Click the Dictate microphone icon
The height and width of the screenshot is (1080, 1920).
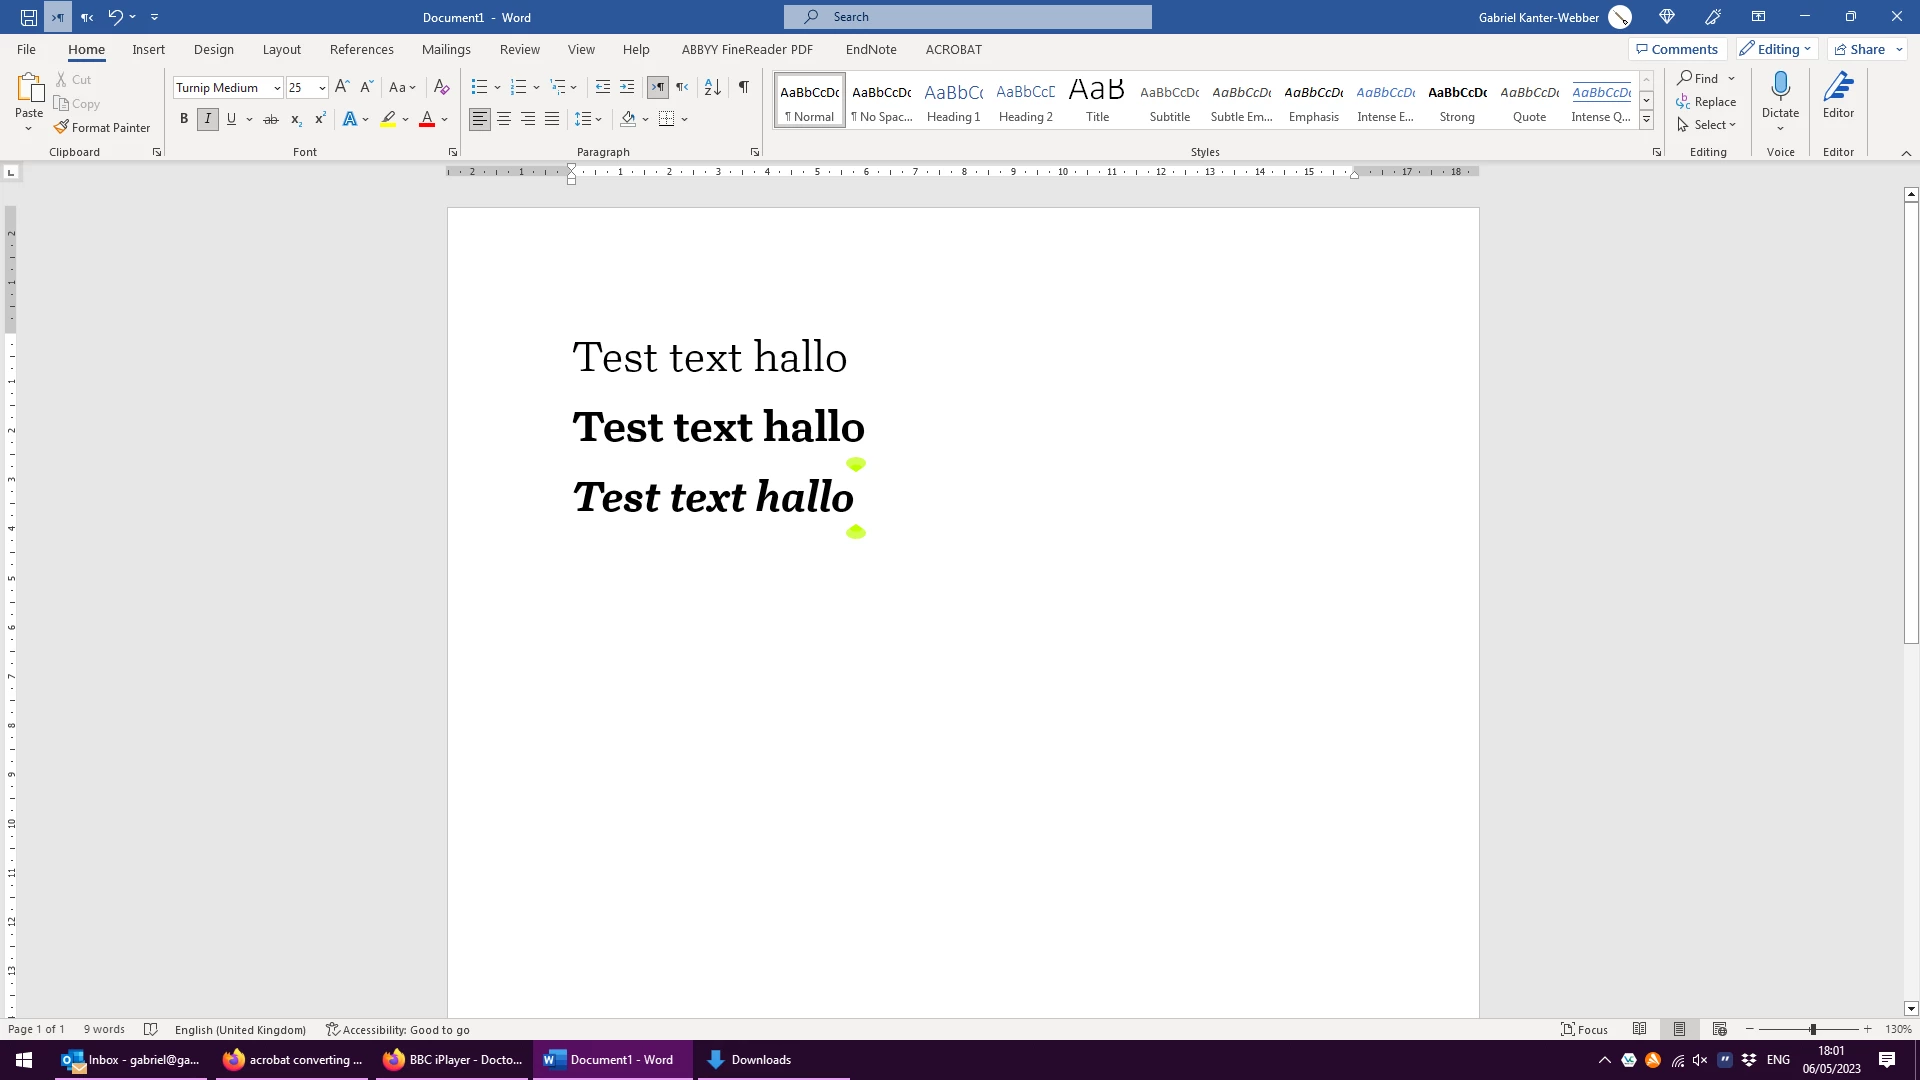coord(1780,87)
